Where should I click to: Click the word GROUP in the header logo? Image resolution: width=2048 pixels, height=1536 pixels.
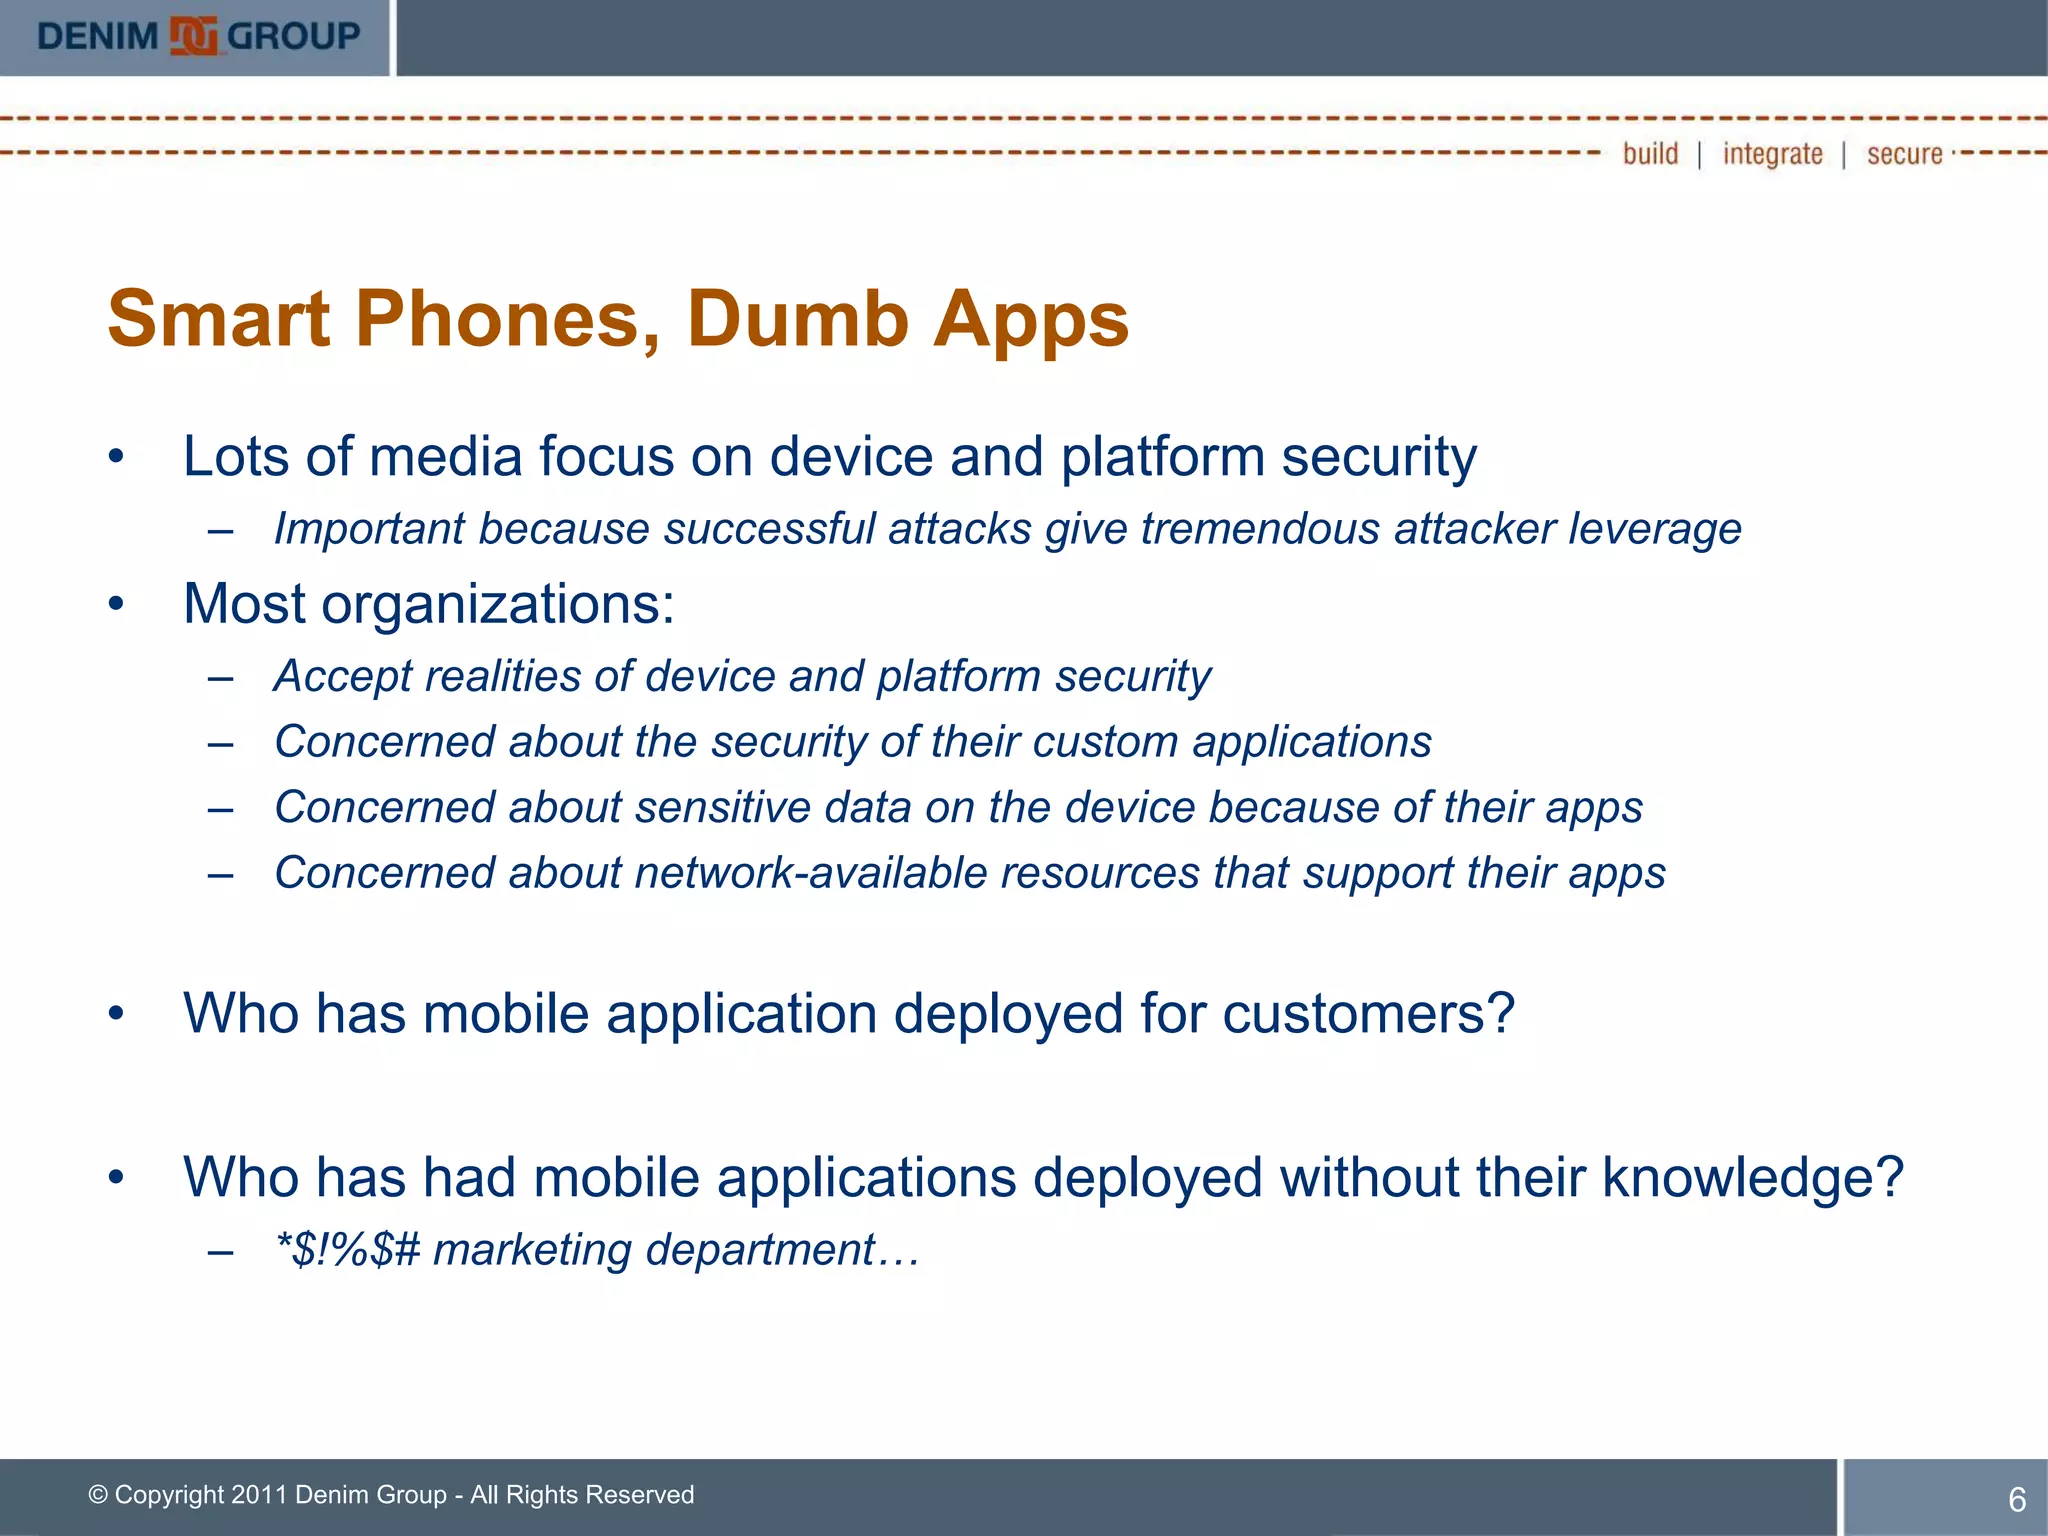point(293,37)
